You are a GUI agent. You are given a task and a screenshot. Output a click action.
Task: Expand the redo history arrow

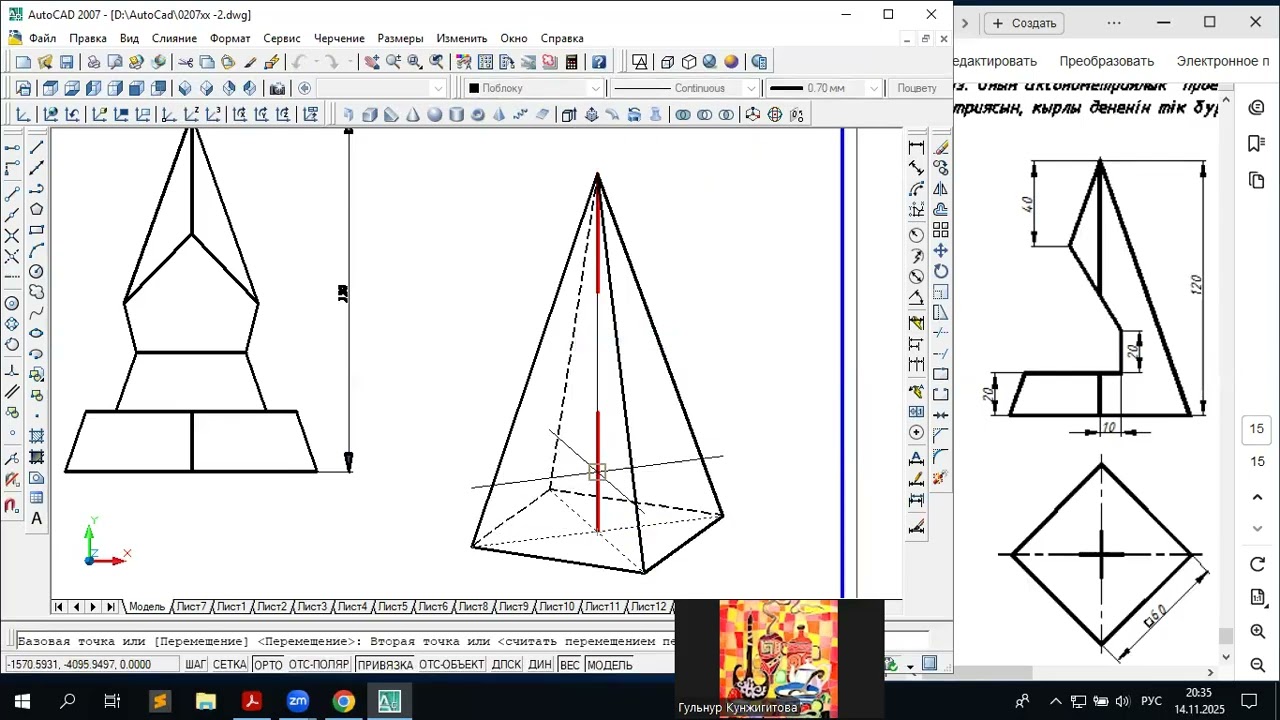click(348, 62)
